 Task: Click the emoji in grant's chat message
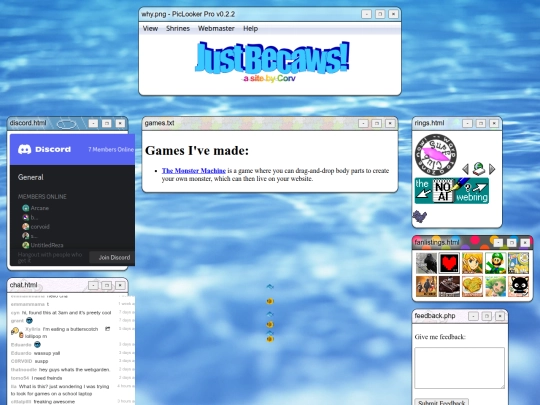coord(29,321)
